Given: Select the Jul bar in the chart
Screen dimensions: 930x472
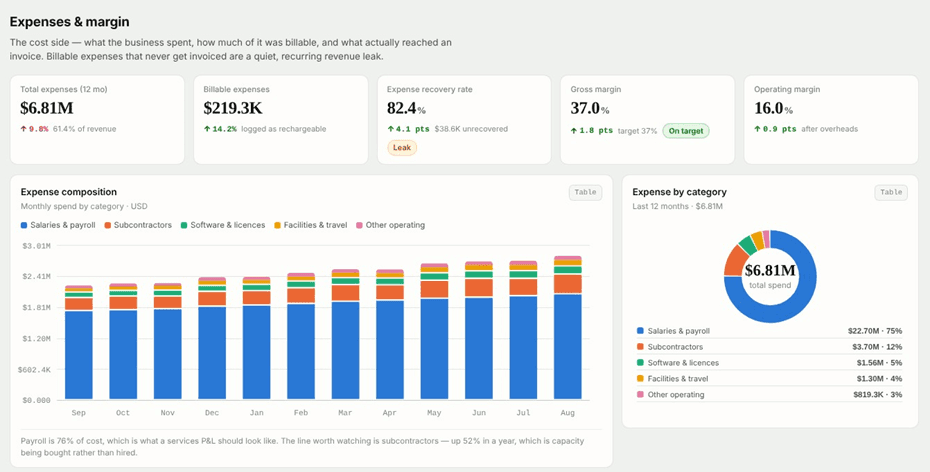Looking at the screenshot, I should pyautogui.click(x=523, y=330).
